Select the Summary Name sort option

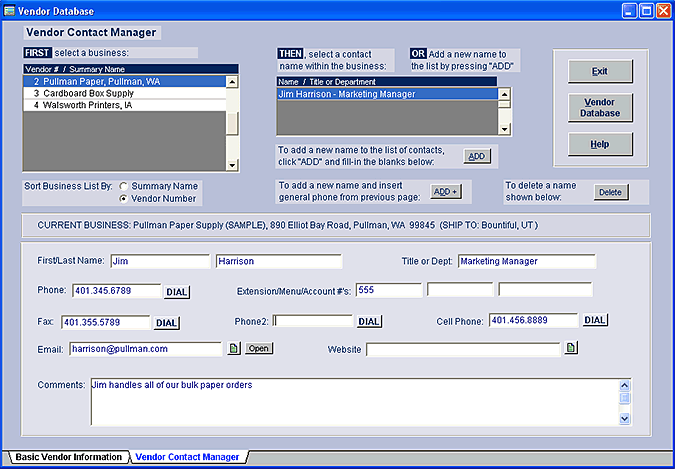pyautogui.click(x=124, y=186)
